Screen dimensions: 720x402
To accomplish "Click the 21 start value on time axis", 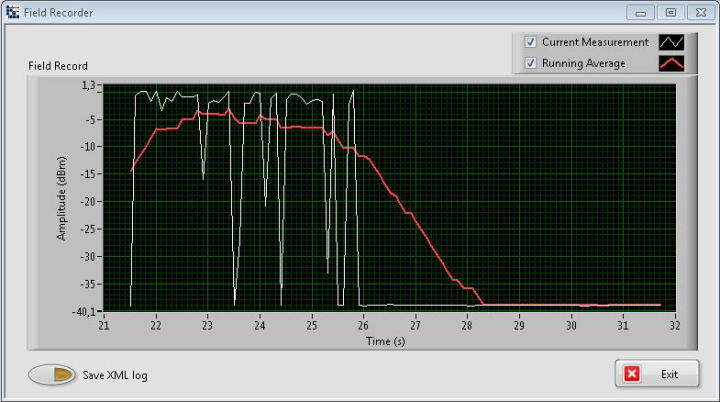I will [104, 324].
